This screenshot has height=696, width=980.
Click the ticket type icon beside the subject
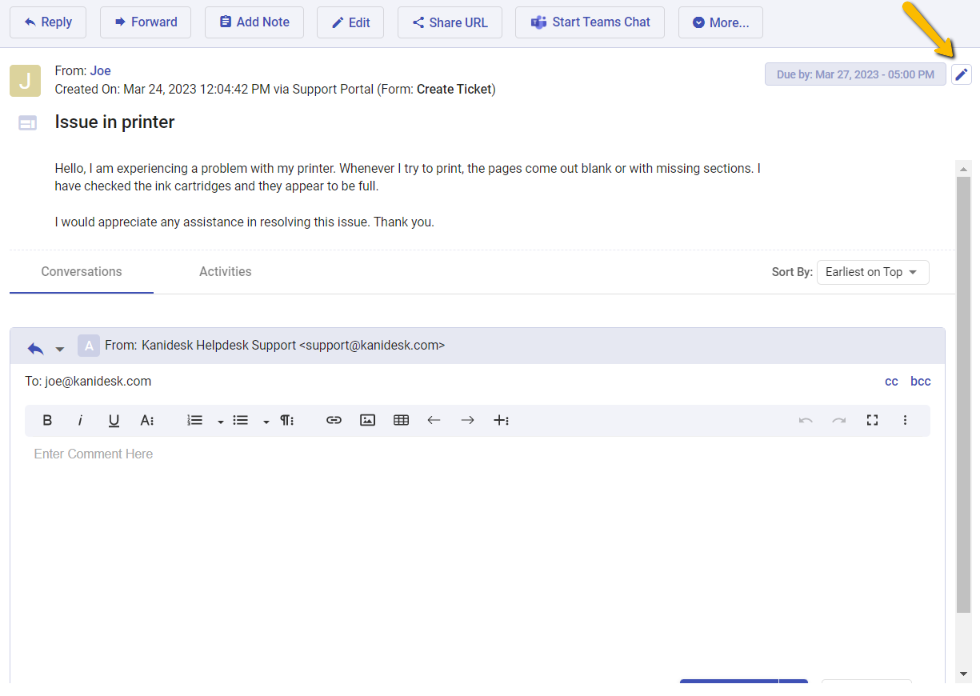(28, 123)
